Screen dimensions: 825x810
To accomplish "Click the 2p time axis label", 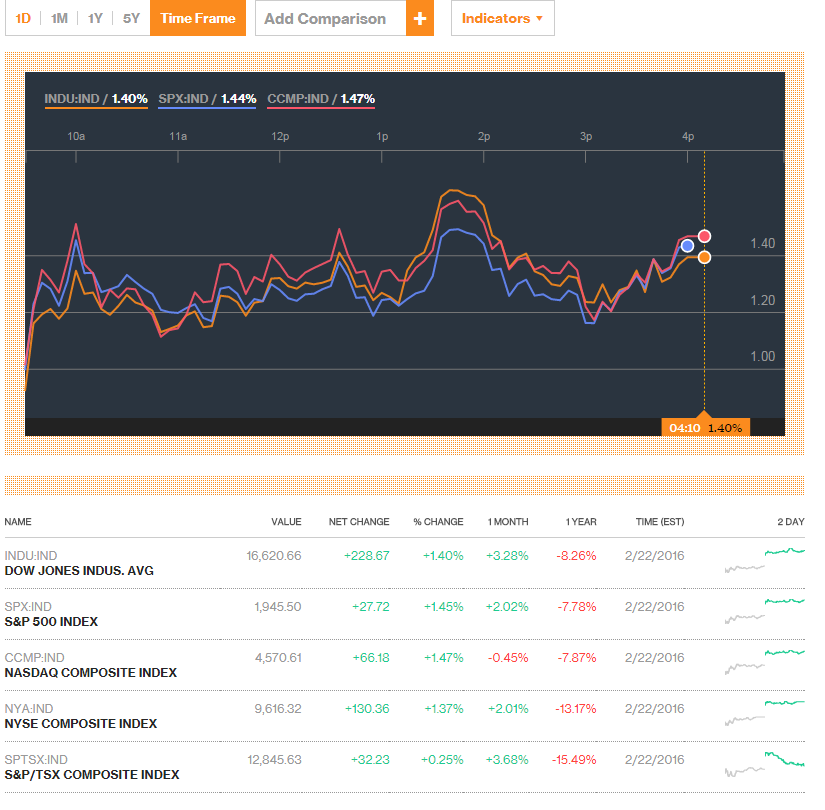I will point(484,137).
